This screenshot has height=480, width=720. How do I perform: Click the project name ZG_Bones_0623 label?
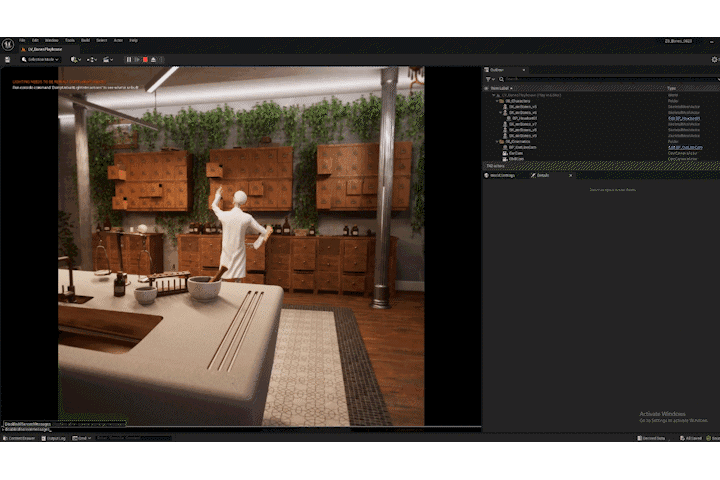point(678,41)
